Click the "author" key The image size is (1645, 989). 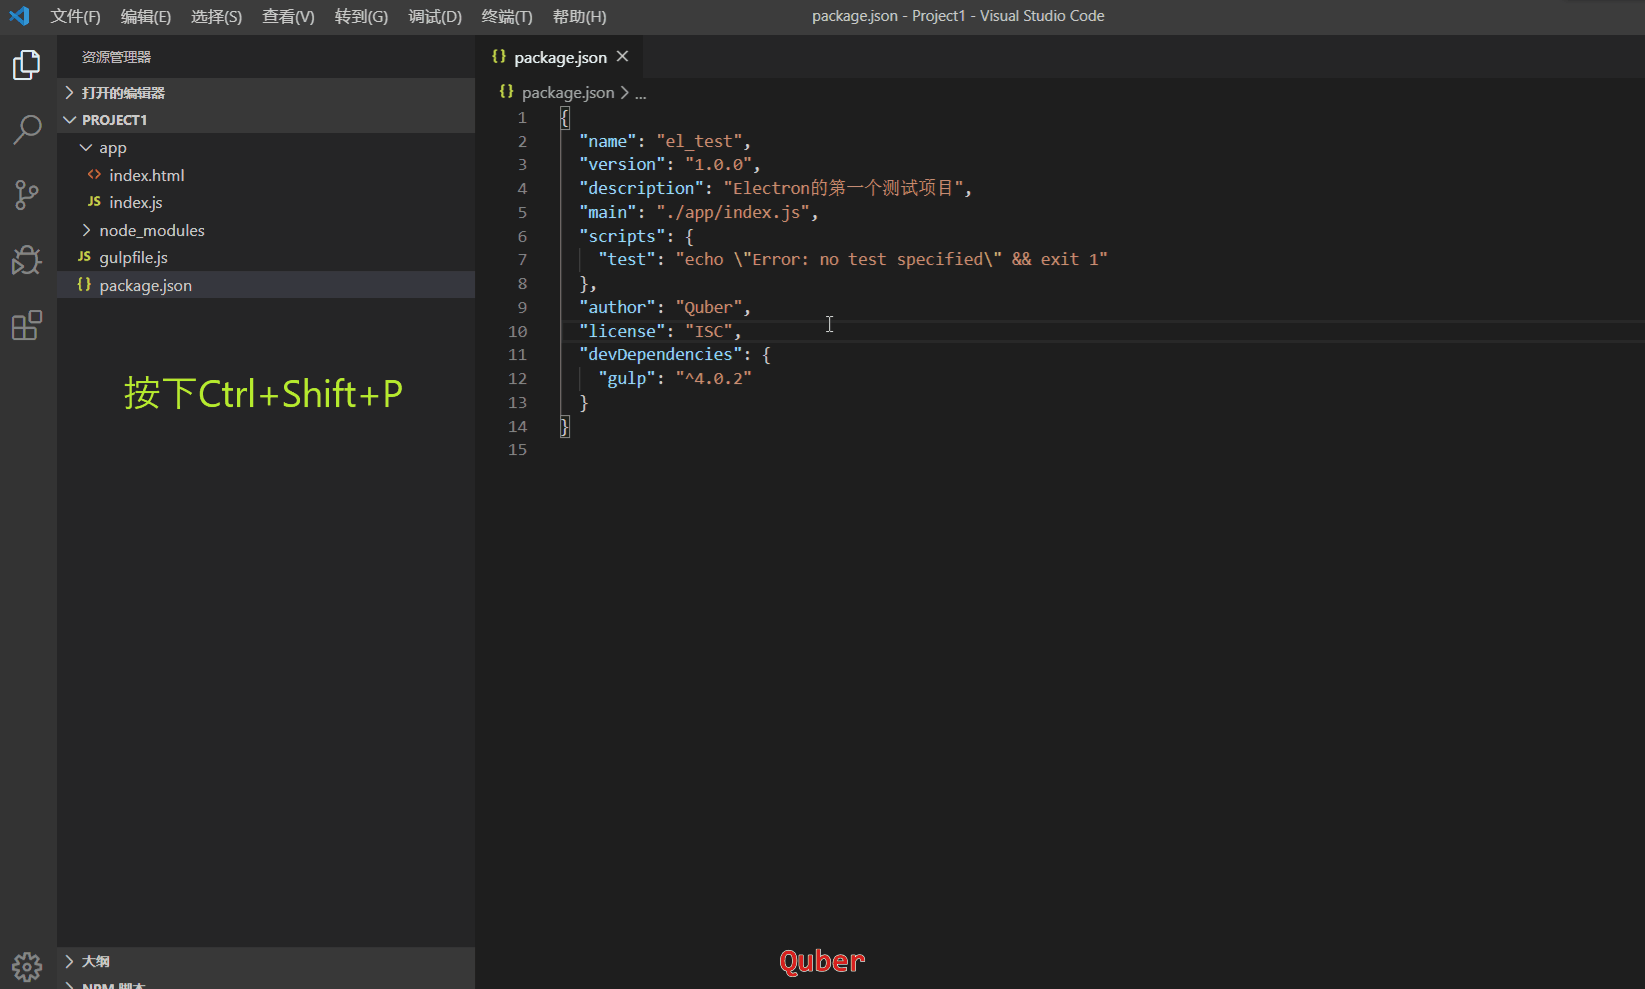click(x=617, y=307)
